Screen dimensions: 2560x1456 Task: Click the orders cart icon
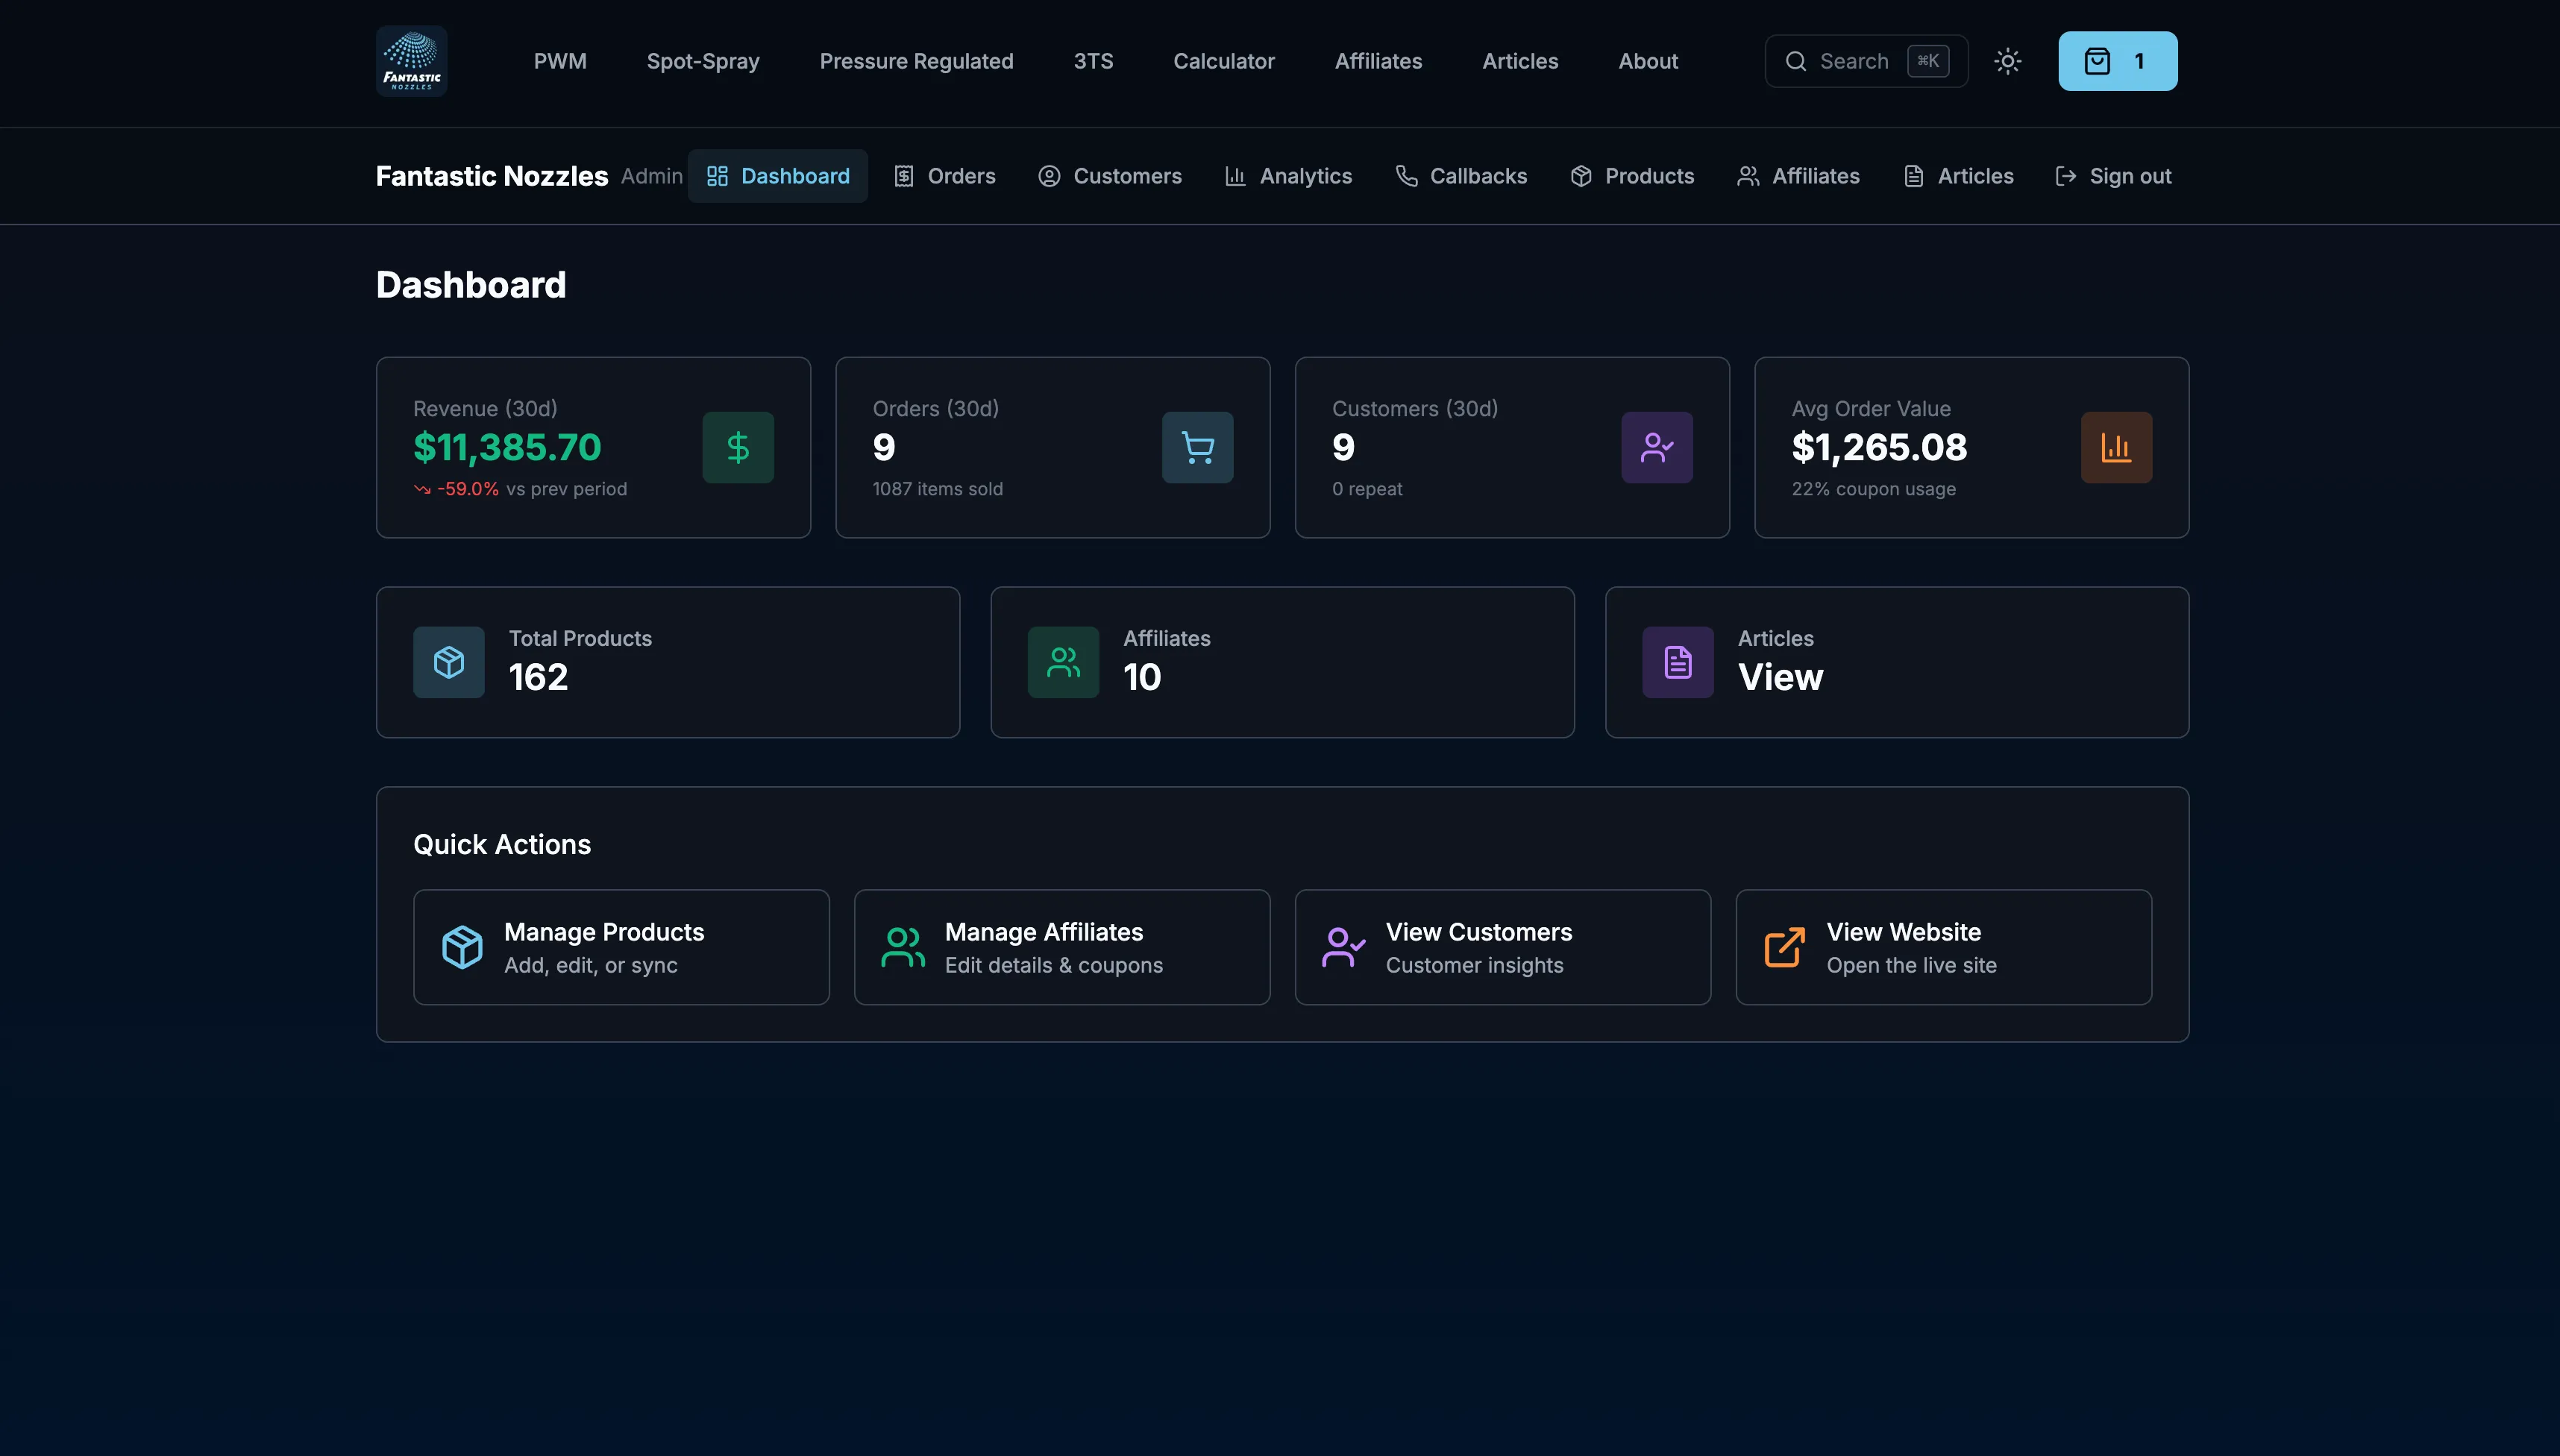1197,447
